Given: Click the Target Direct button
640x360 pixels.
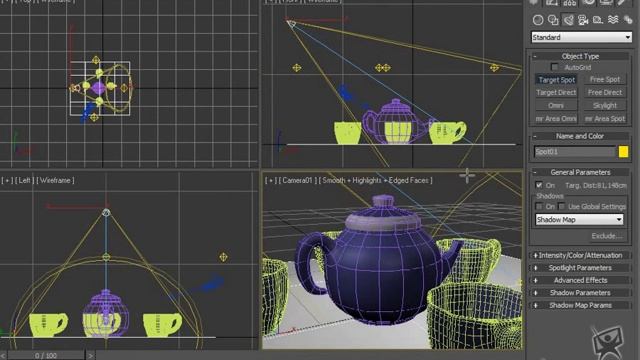Looking at the screenshot, I should coord(556,93).
